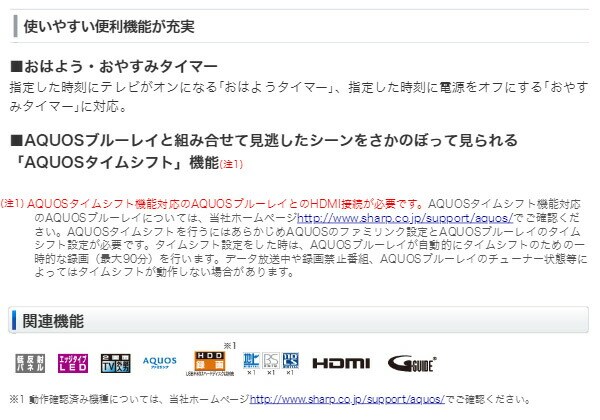
Task: Click the timer description paragraph starting 指定した時刻
Action: click(x=299, y=97)
